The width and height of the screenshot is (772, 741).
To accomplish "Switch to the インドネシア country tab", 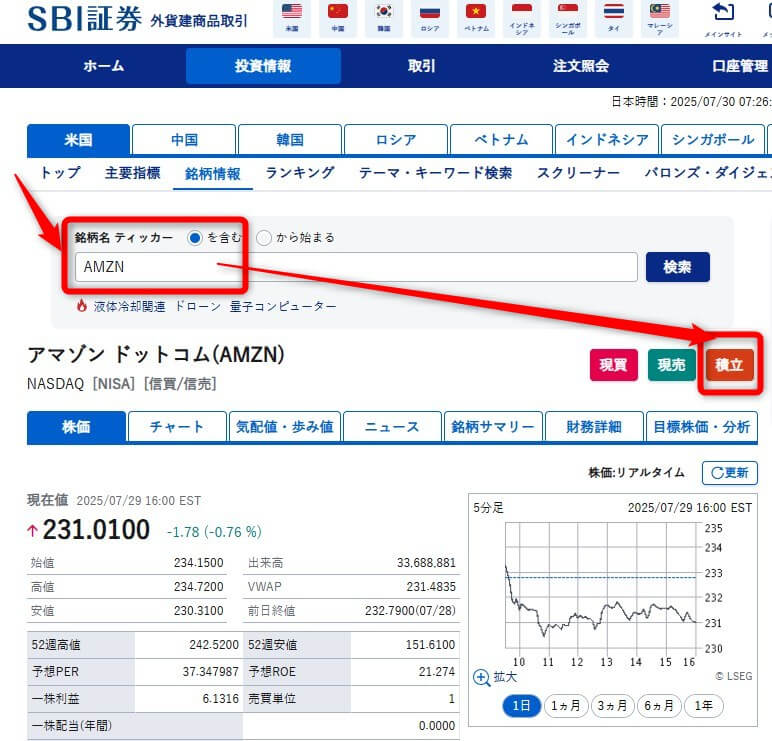I will pyautogui.click(x=607, y=140).
